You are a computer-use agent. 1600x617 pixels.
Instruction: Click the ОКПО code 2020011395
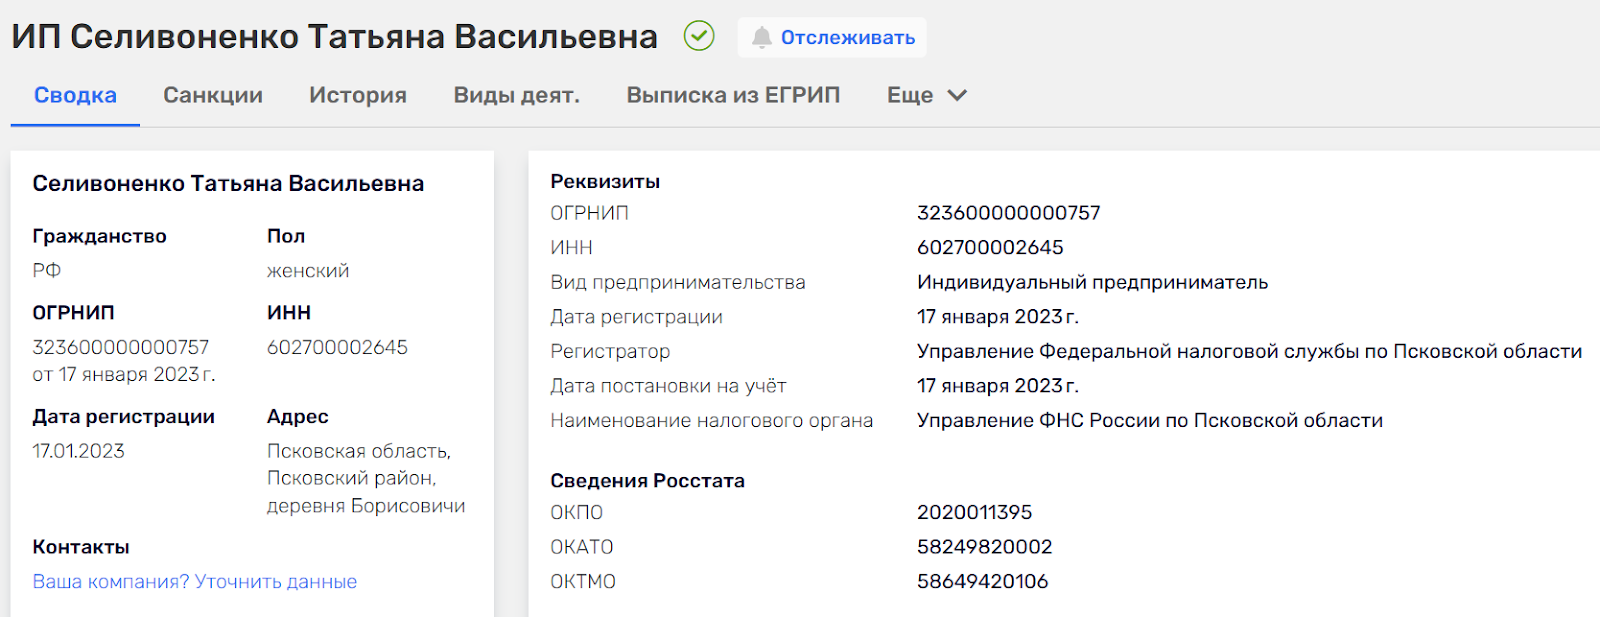click(974, 513)
